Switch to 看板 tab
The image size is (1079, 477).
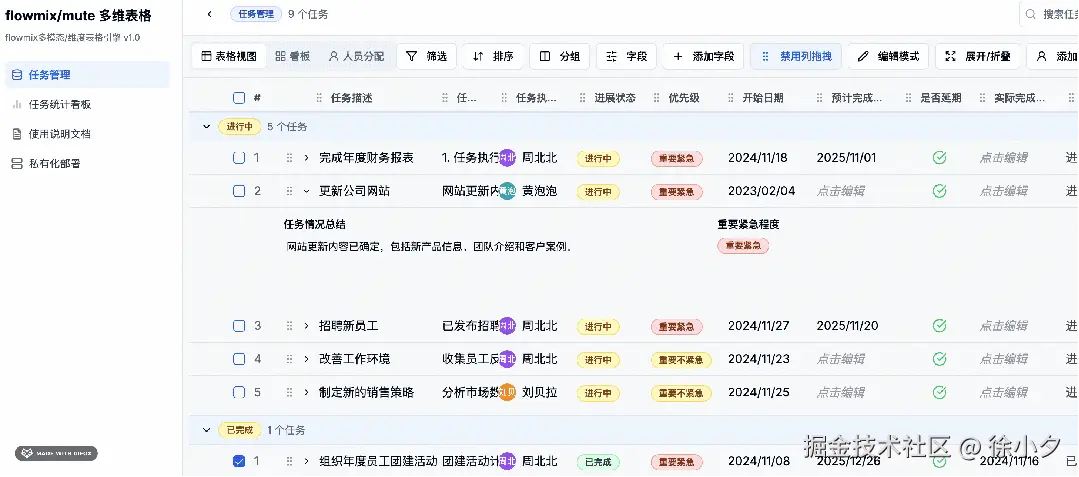pos(292,56)
